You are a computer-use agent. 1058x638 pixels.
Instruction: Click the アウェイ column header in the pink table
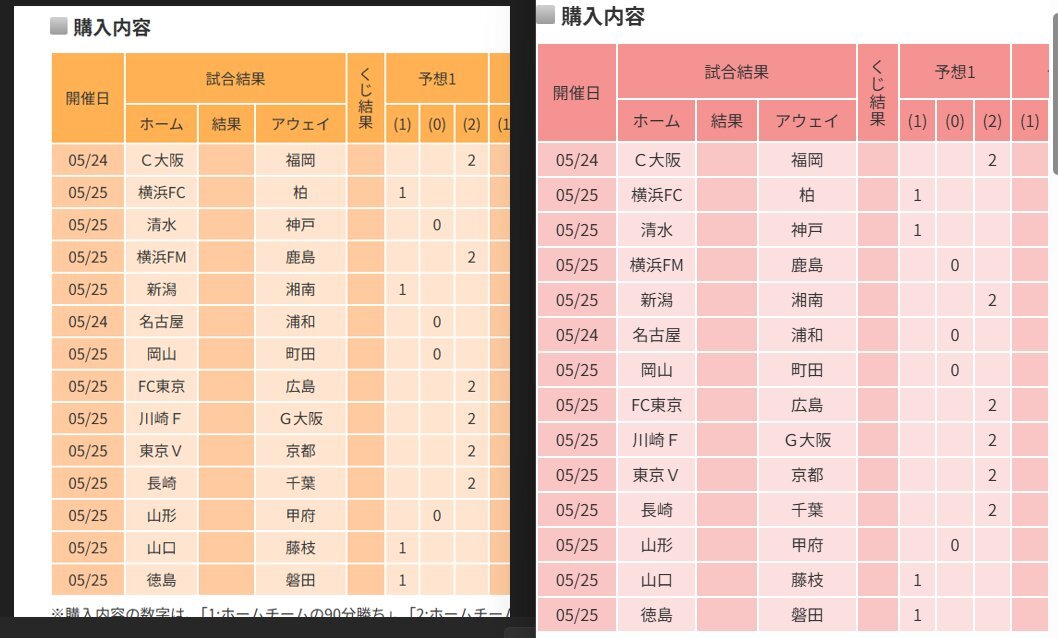point(807,121)
